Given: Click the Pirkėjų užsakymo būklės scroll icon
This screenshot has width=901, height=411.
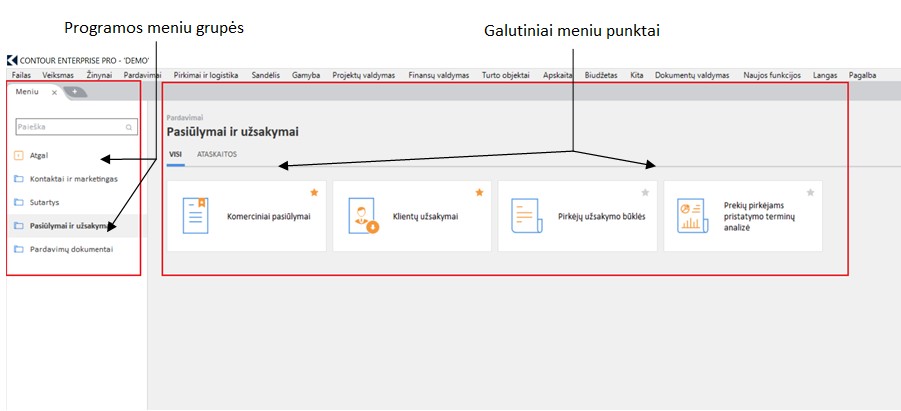Looking at the screenshot, I should 526,216.
